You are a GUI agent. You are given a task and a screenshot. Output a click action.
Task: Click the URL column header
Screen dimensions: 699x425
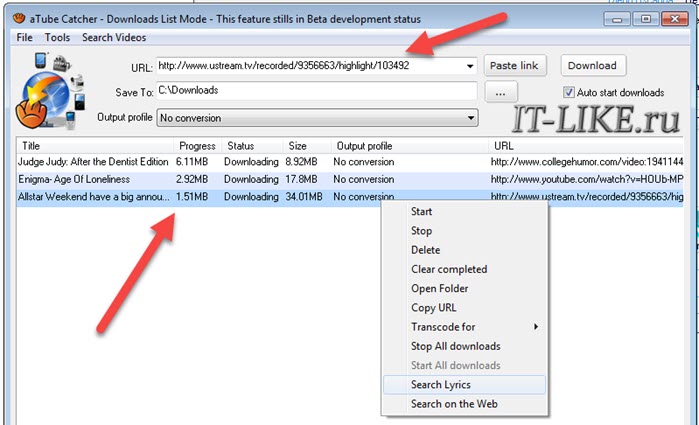(586, 146)
